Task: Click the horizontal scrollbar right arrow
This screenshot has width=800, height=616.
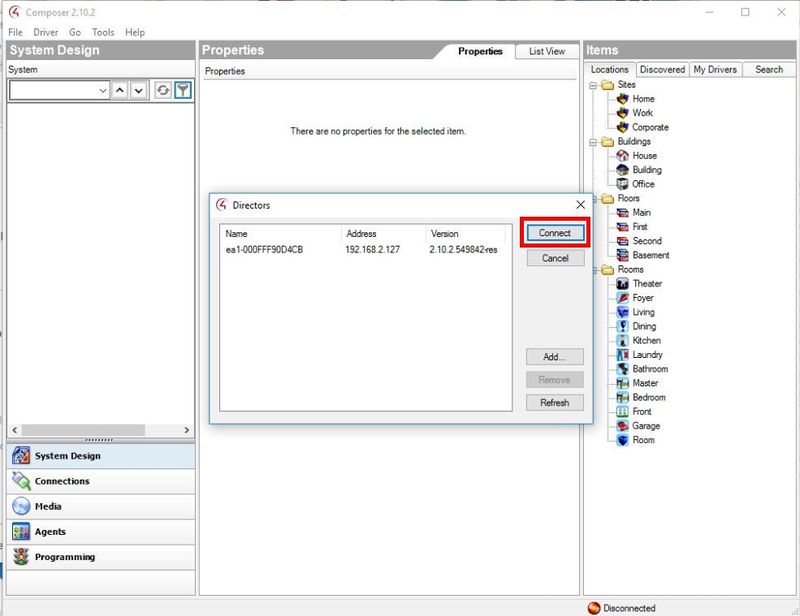Action: pyautogui.click(x=186, y=430)
